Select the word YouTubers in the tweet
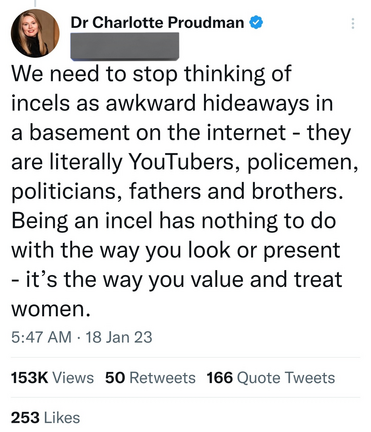Image resolution: width=371 pixels, height=432 pixels. point(182,162)
